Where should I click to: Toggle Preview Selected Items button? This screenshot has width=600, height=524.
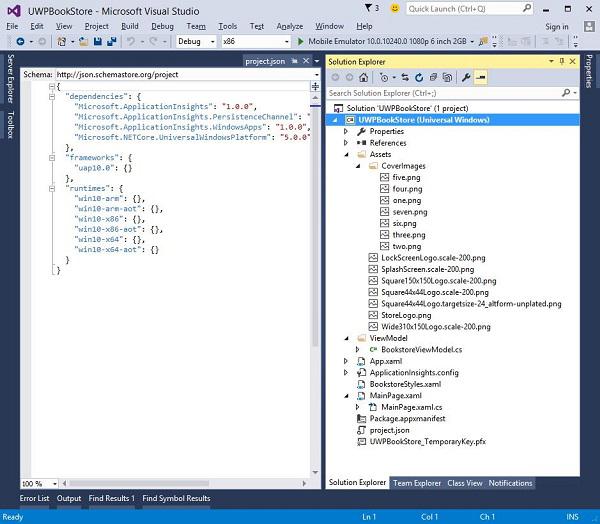(481, 77)
